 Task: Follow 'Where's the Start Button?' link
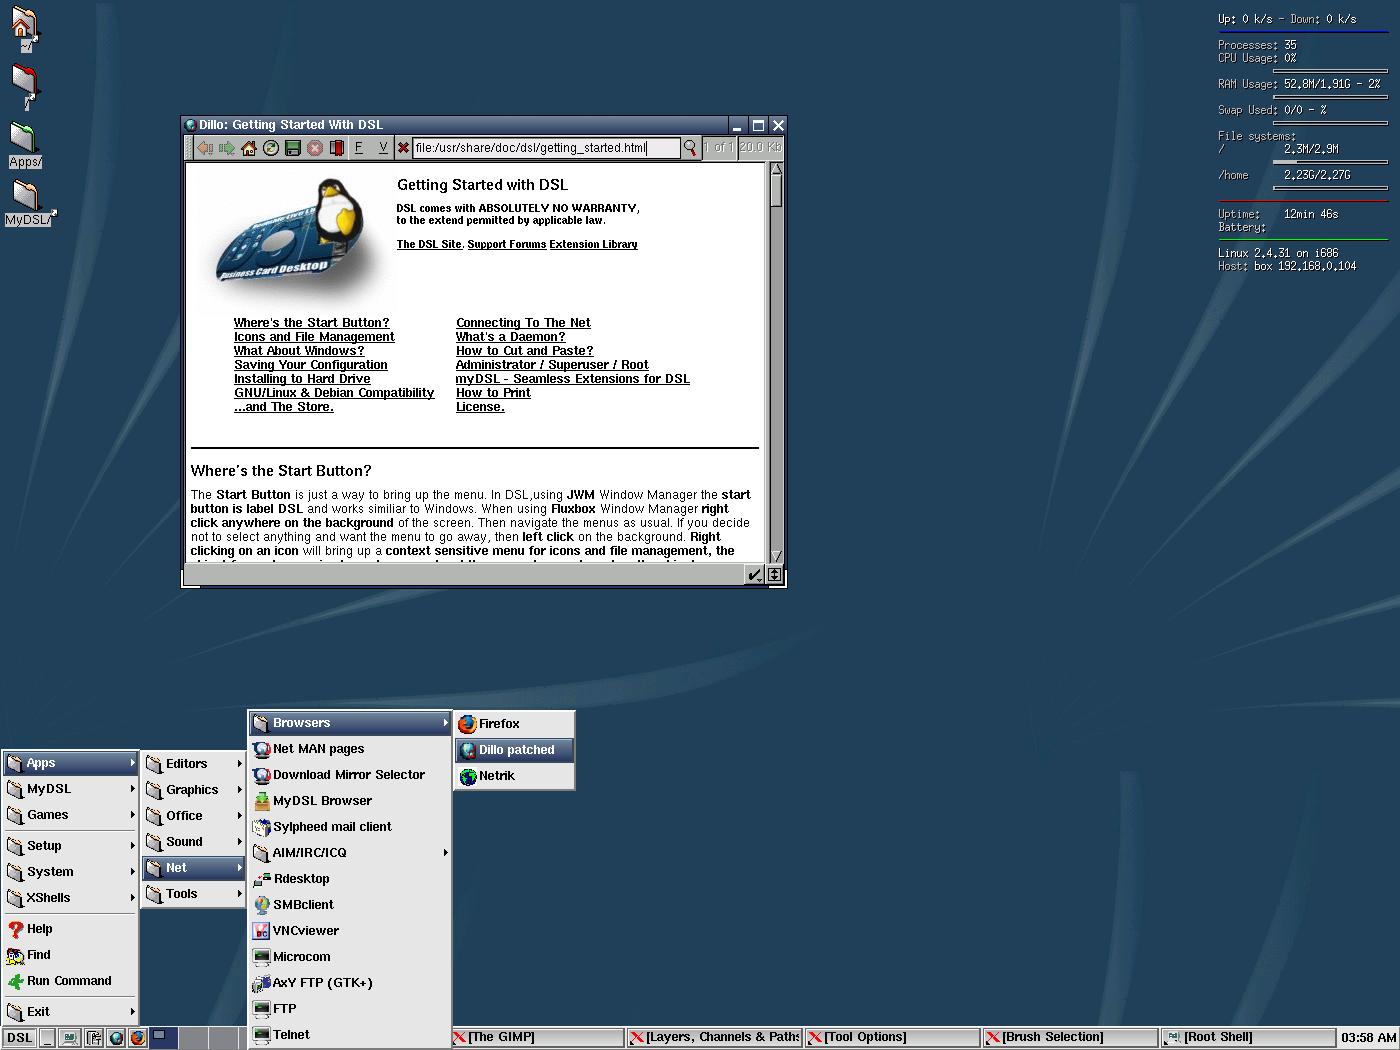pyautogui.click(x=311, y=323)
